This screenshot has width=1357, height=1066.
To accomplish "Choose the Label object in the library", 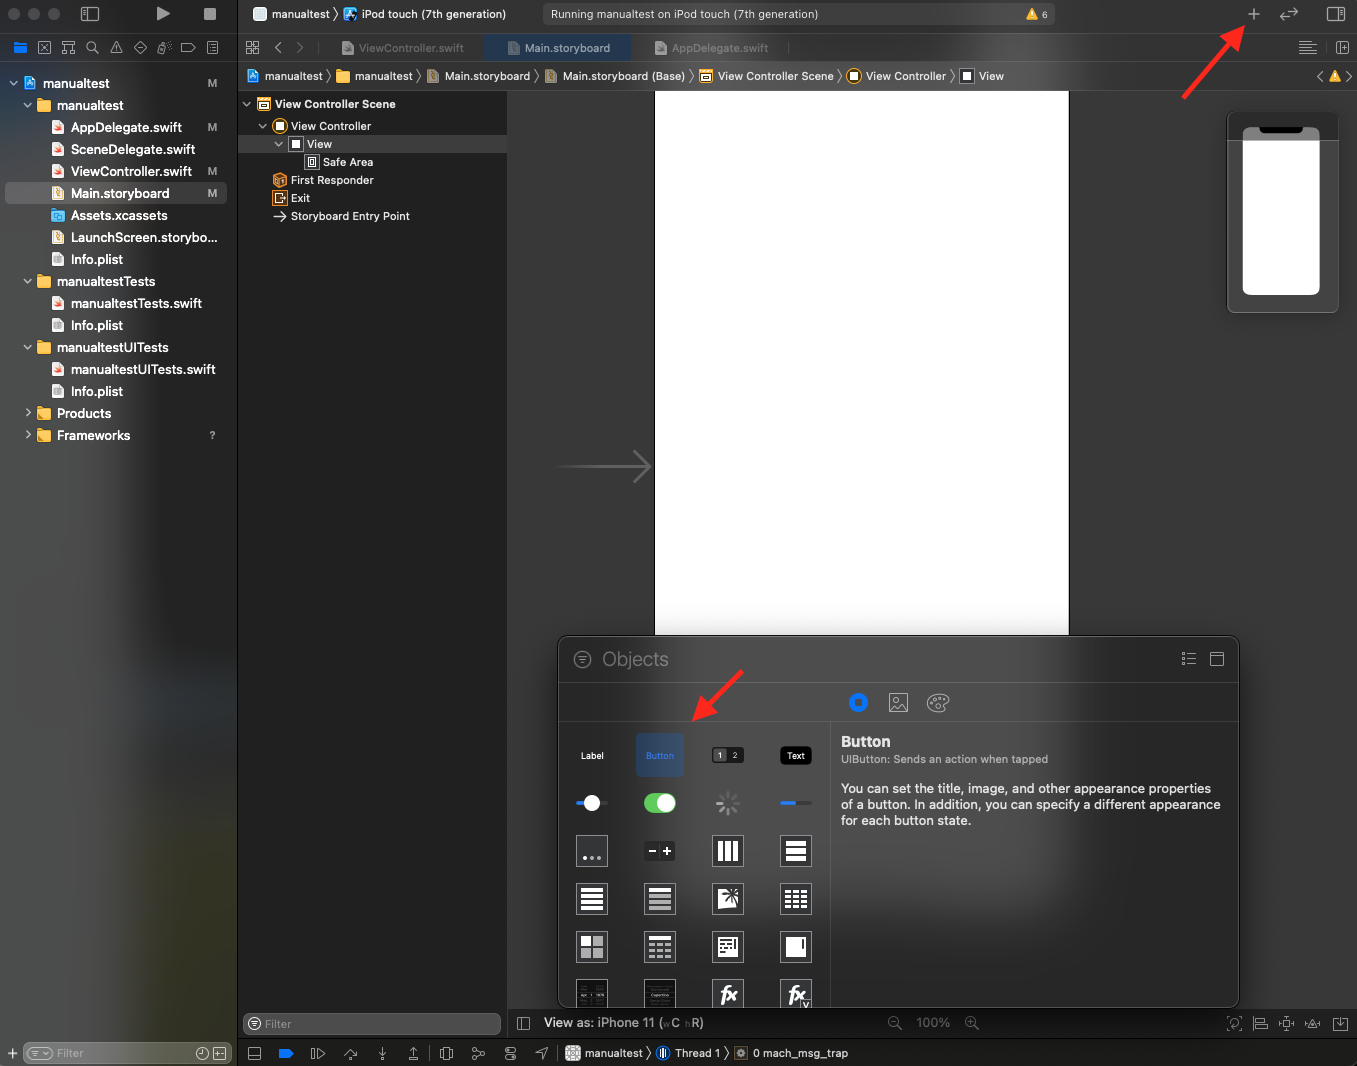I will pos(592,755).
